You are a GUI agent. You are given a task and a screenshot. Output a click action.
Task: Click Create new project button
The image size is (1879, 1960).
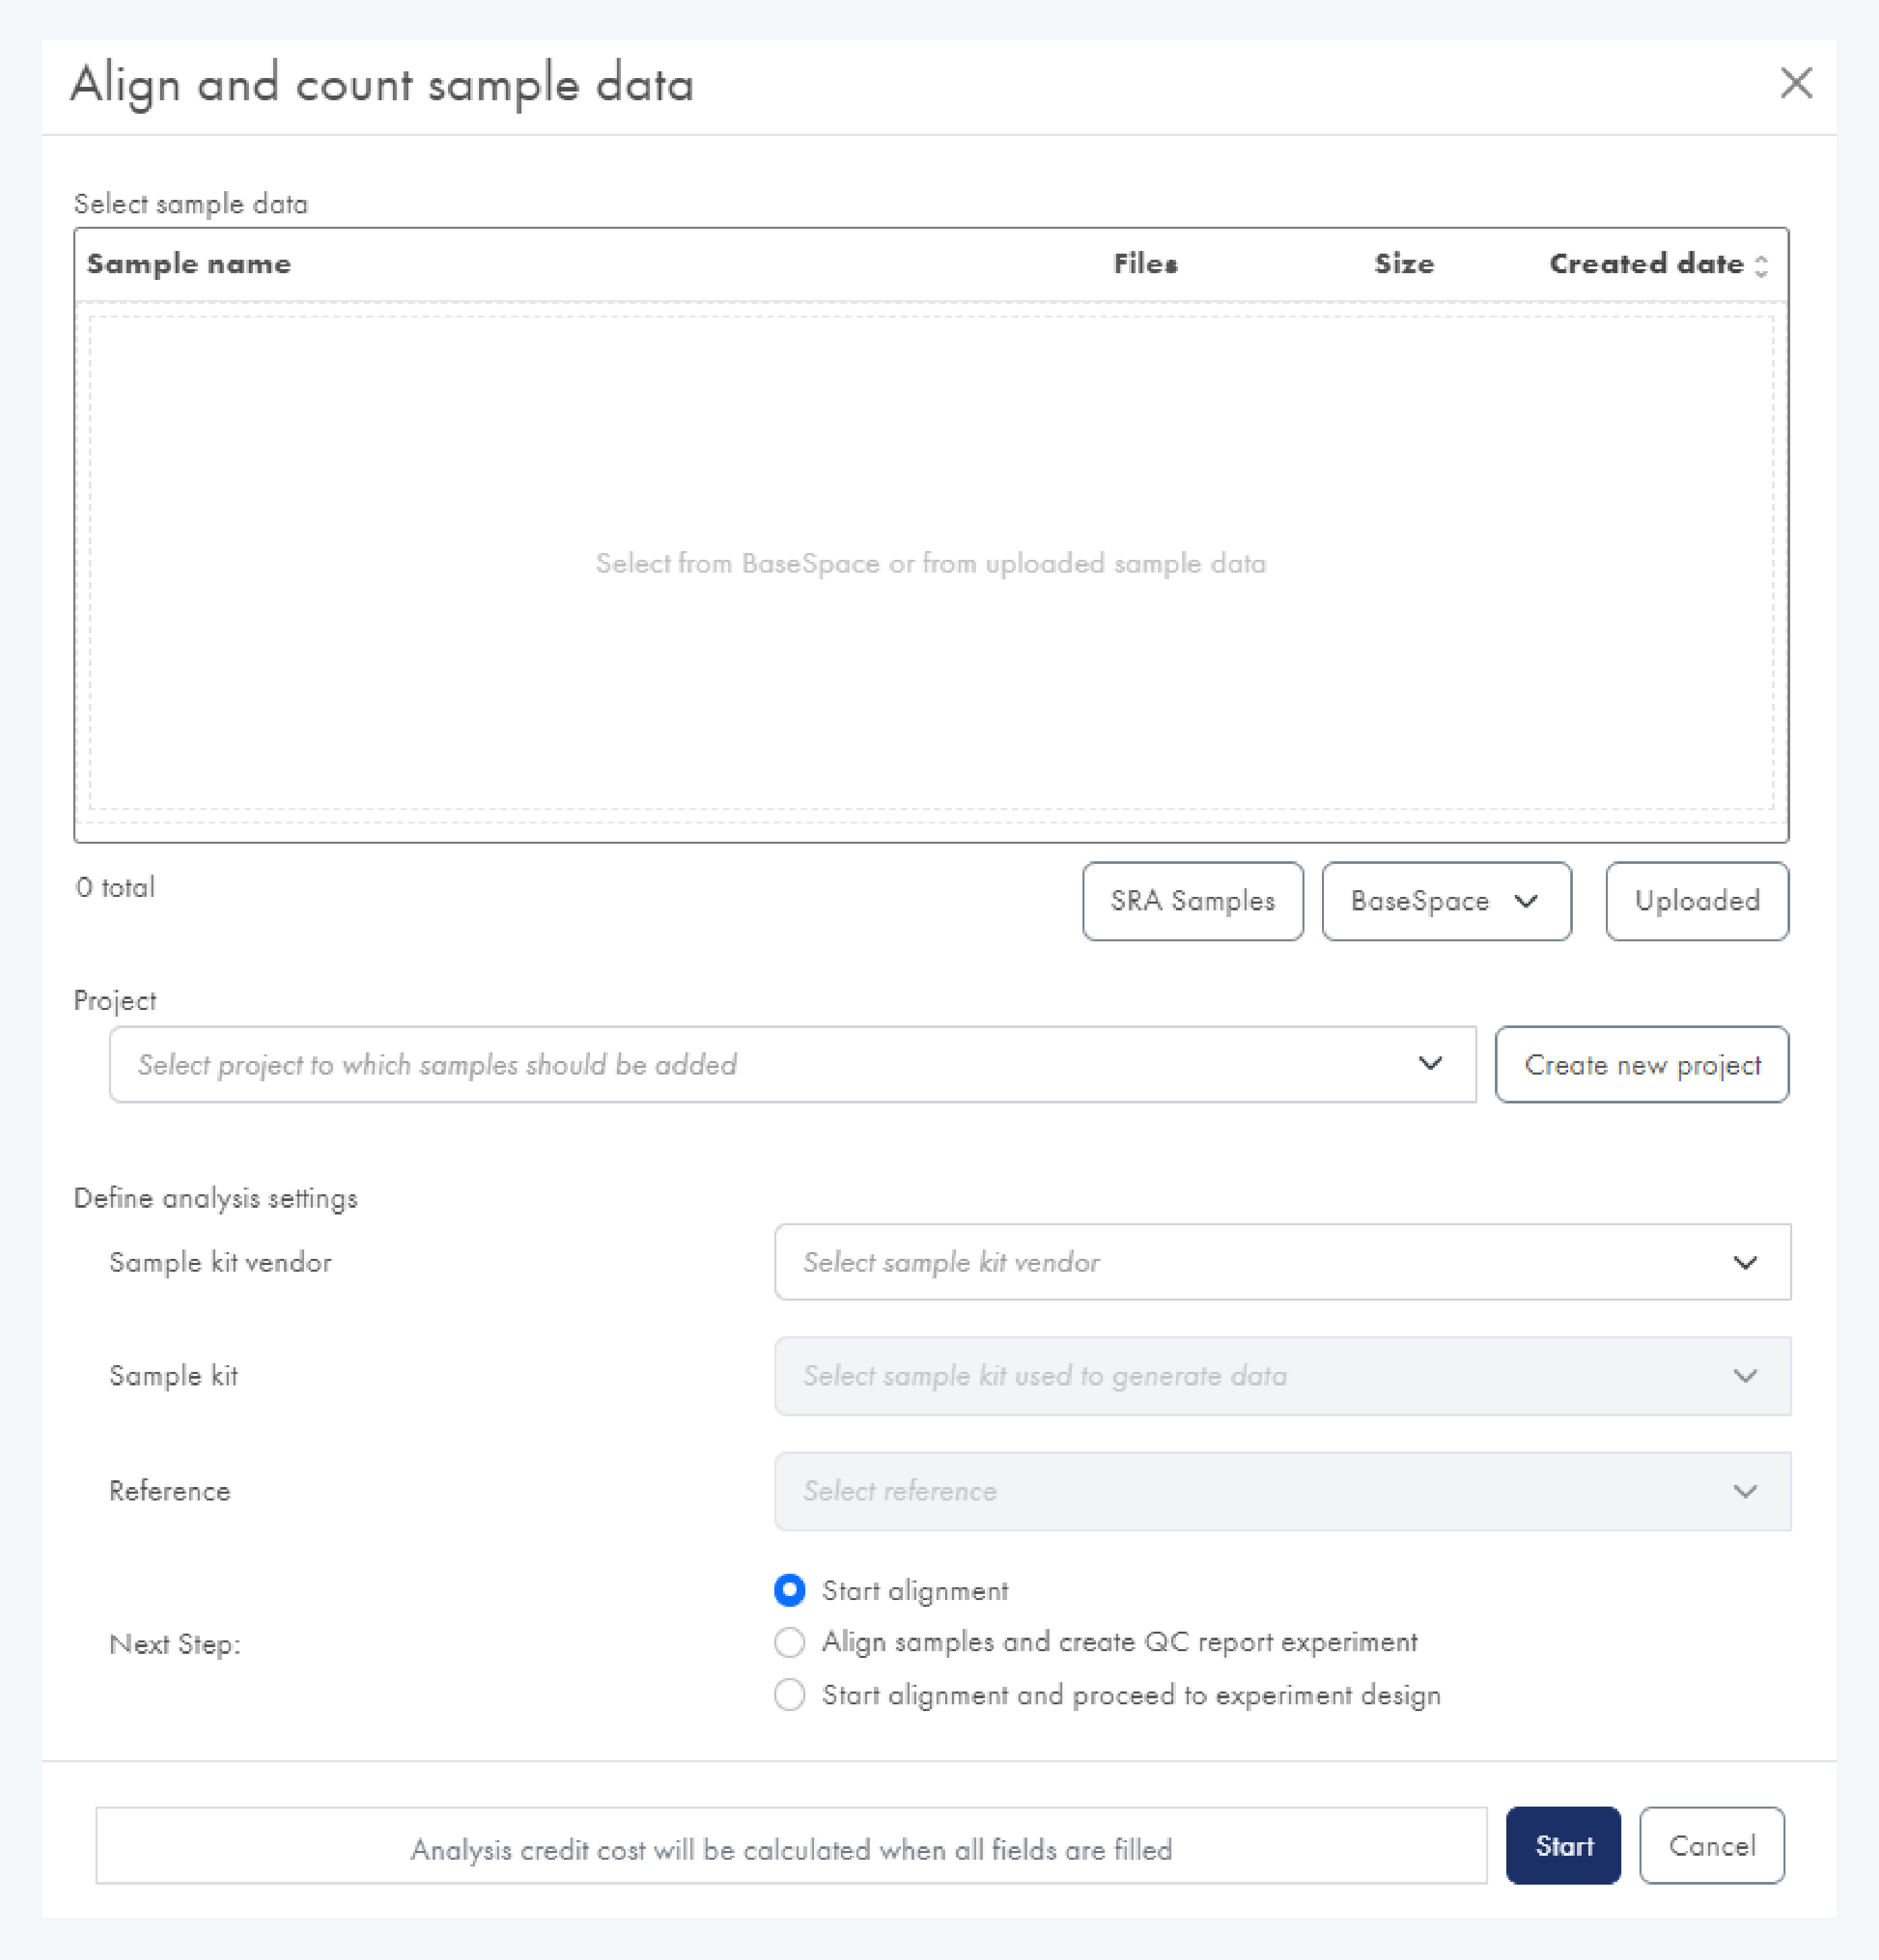1641,1065
